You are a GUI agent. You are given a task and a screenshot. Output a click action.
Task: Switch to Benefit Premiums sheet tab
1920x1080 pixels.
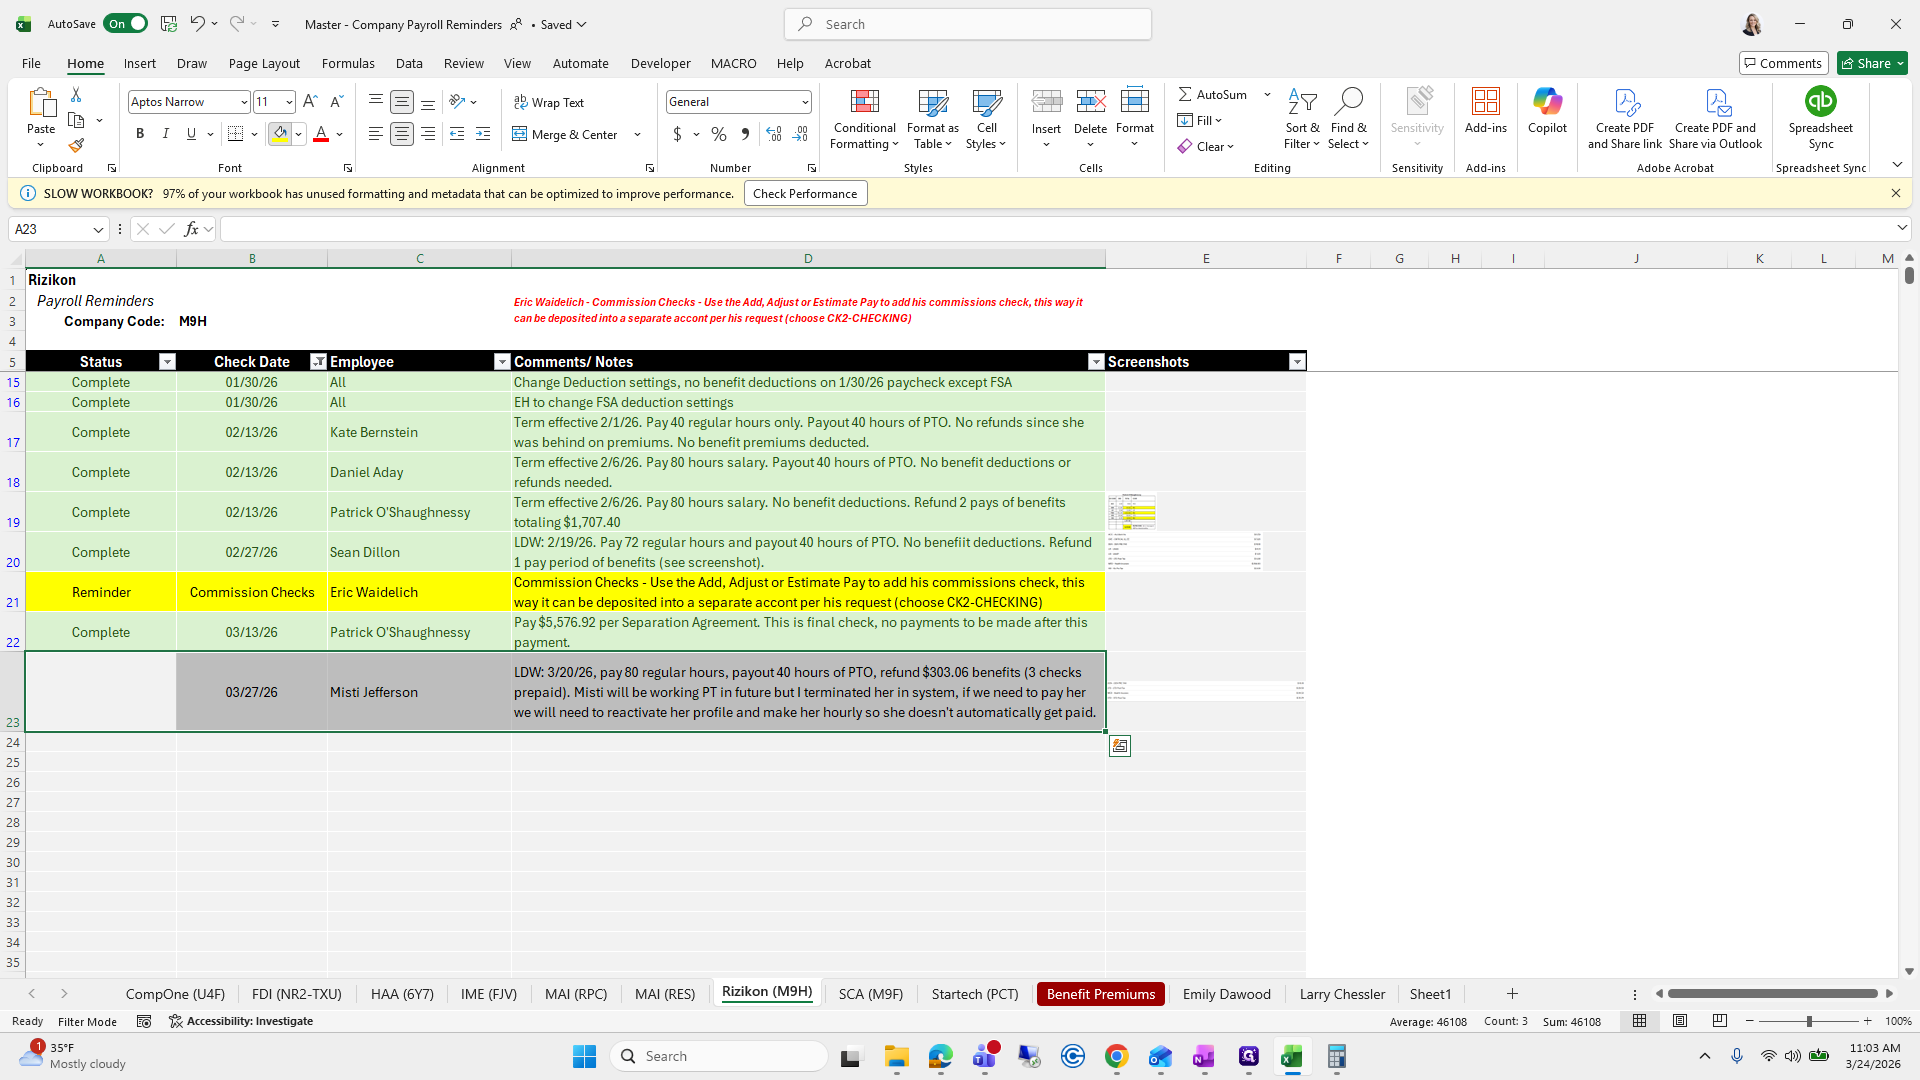(1100, 994)
